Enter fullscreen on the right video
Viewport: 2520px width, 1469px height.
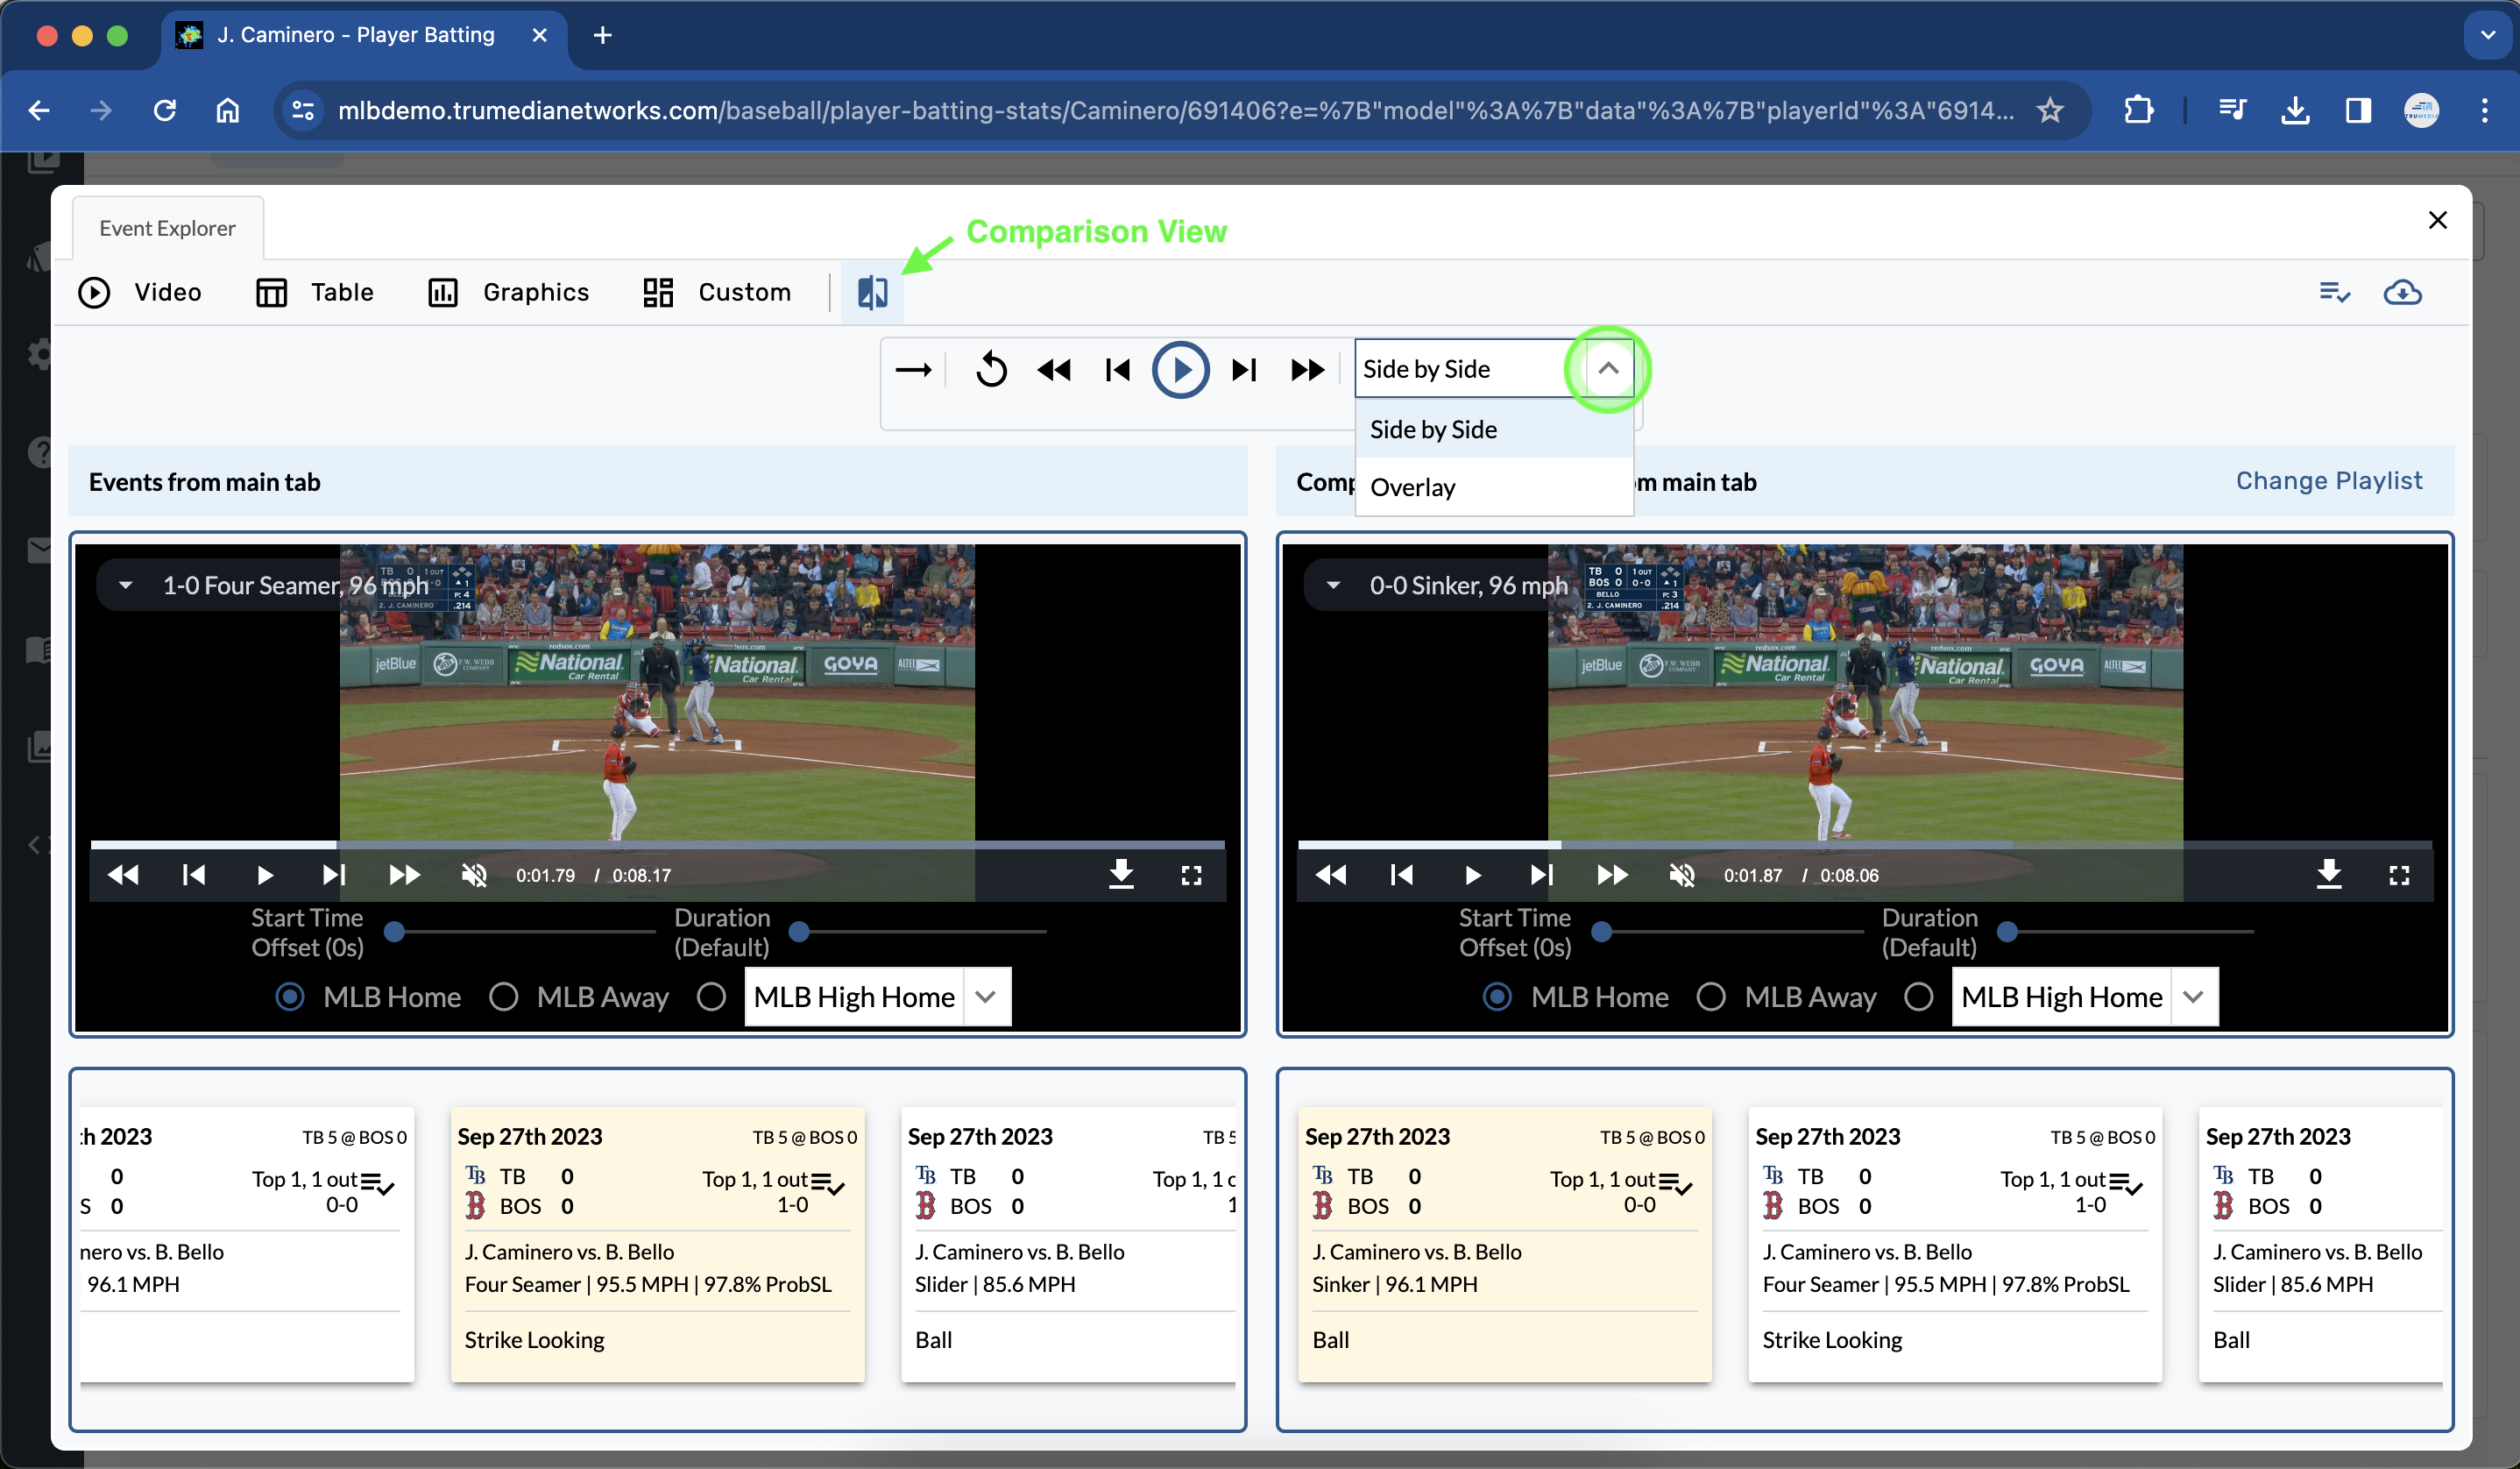[2399, 874]
